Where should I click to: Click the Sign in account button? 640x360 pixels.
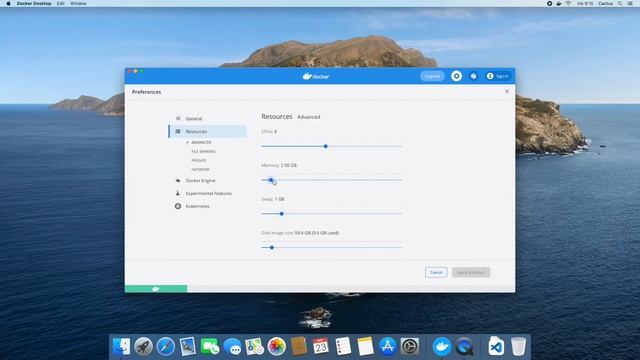point(498,76)
